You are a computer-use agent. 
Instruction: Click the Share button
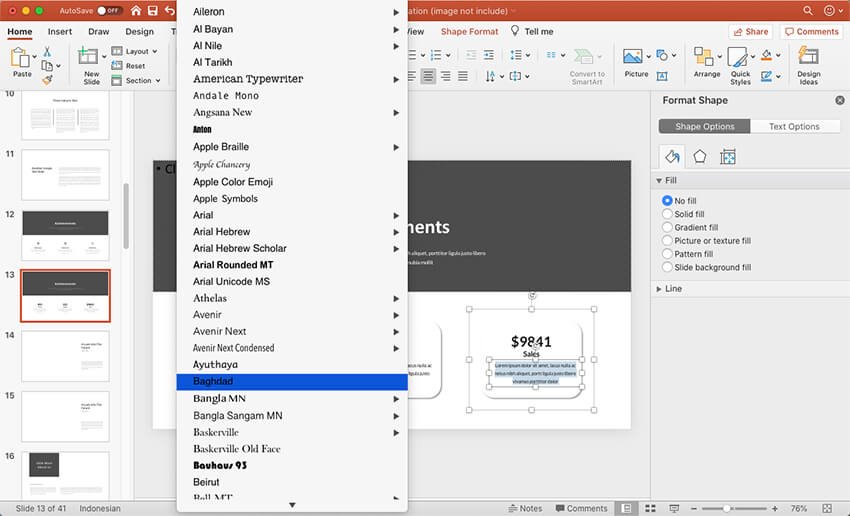pos(751,31)
